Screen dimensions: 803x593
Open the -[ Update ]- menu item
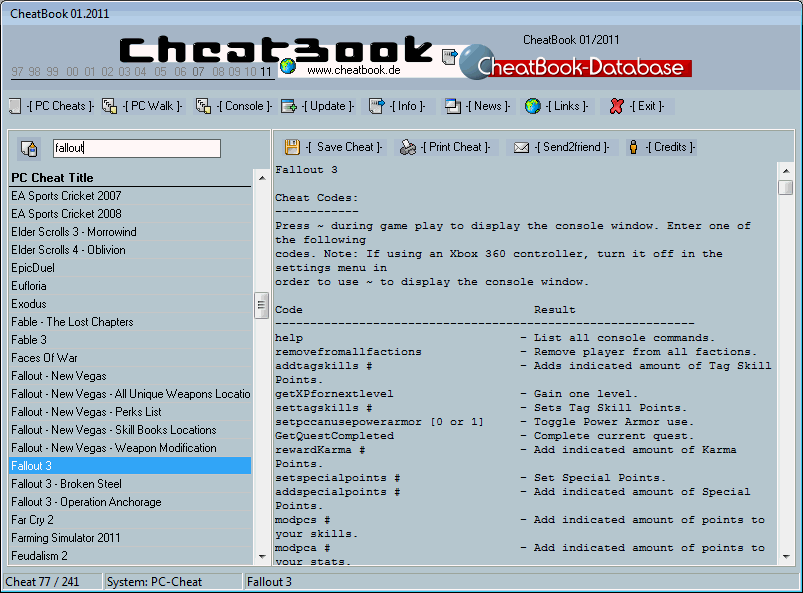click(328, 106)
